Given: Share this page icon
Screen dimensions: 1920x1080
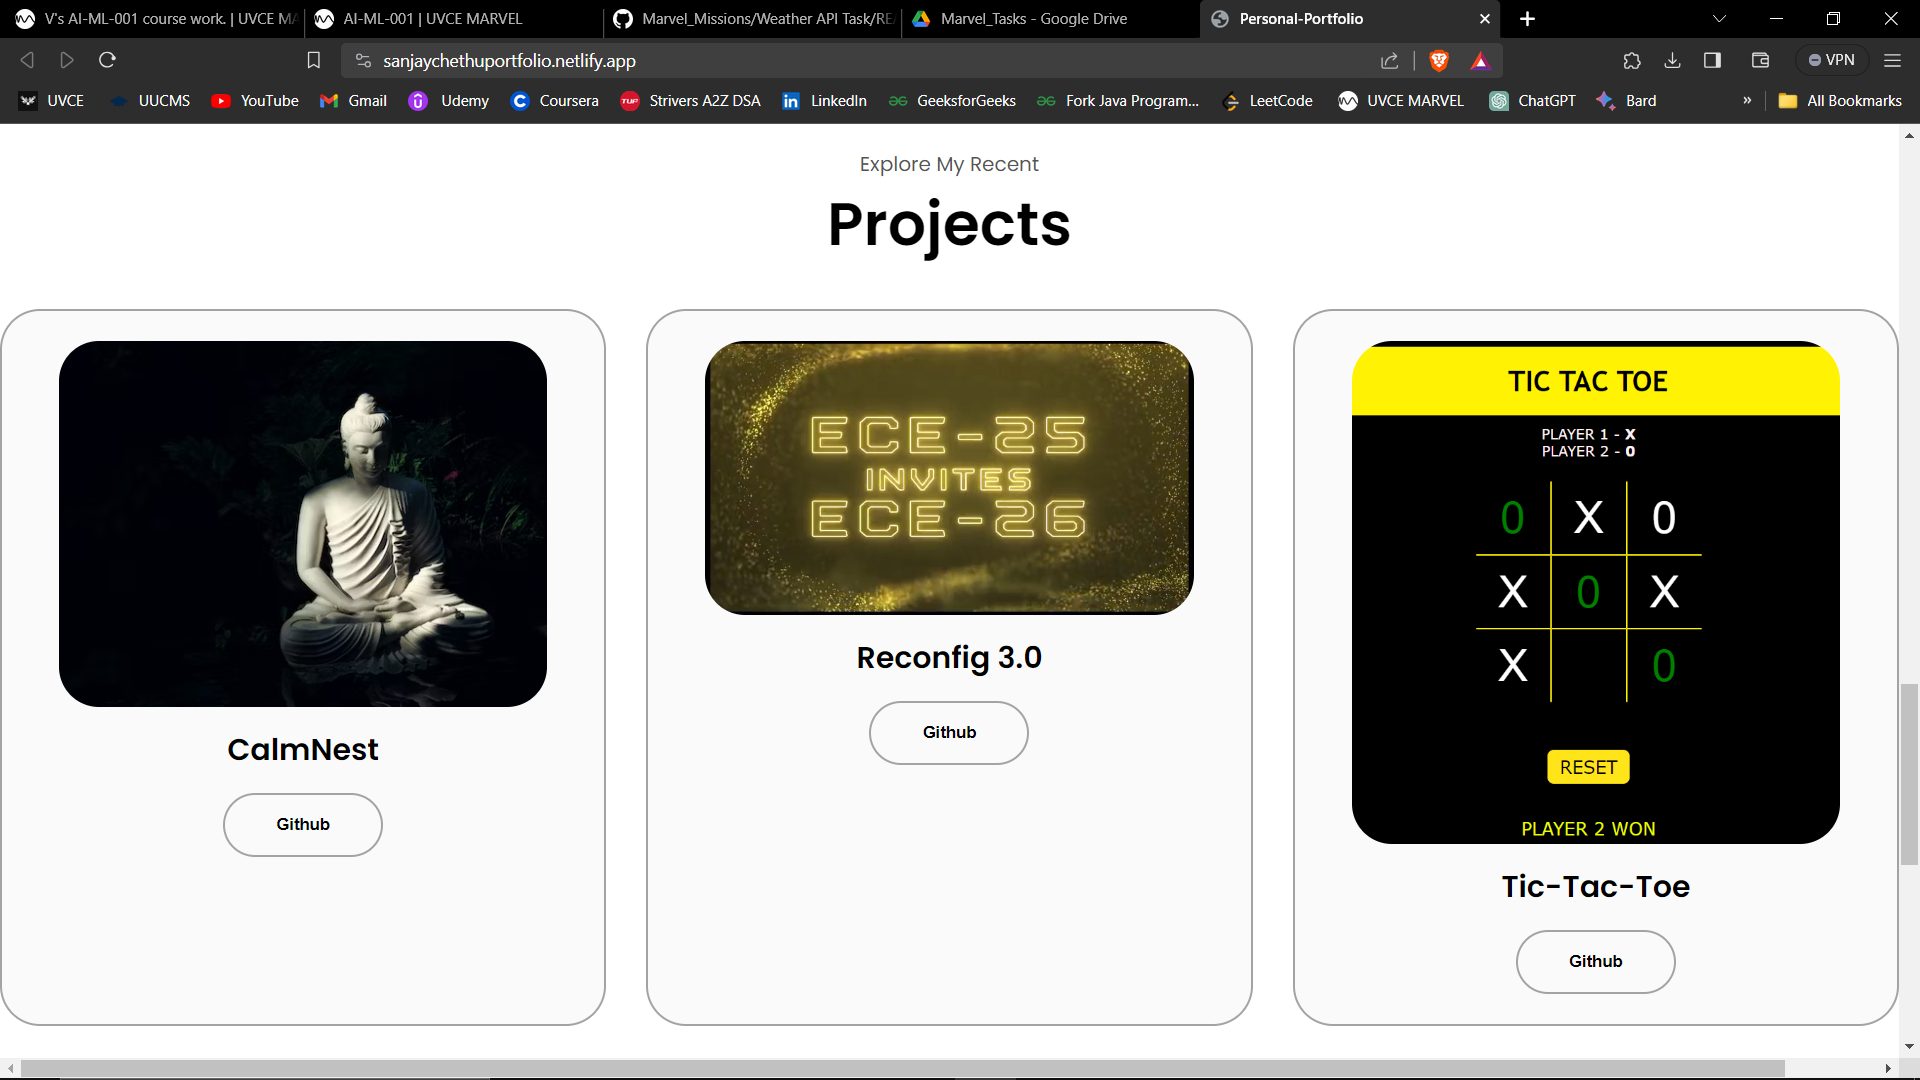Looking at the screenshot, I should (x=1390, y=61).
